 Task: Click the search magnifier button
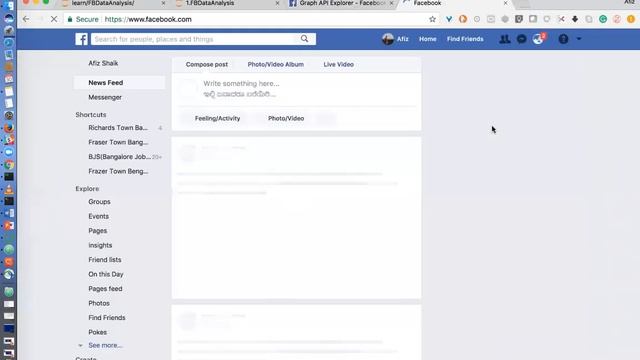304,39
